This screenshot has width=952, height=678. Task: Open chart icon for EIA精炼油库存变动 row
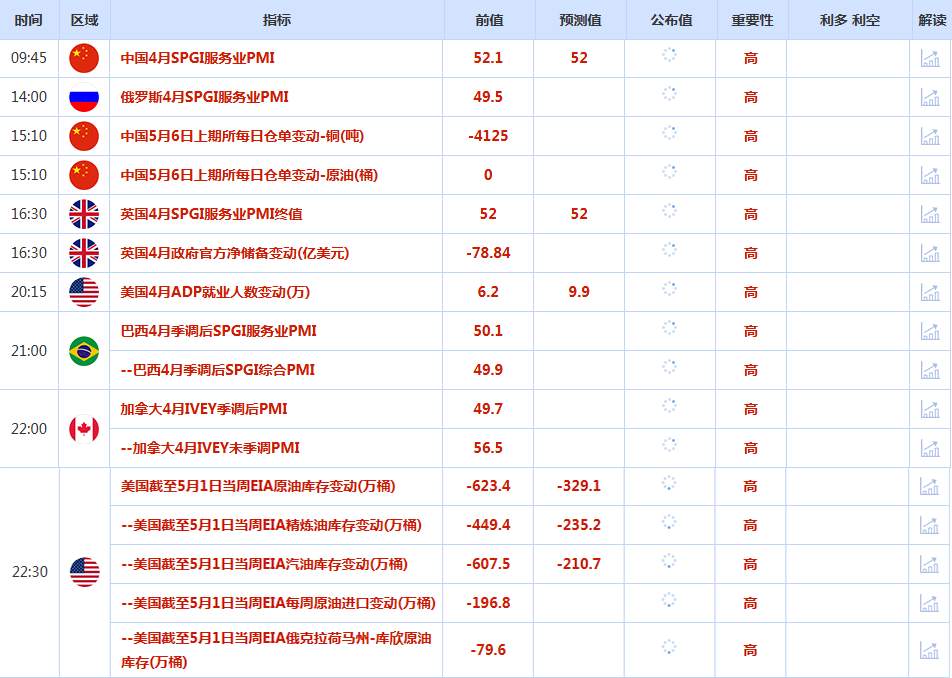(930, 525)
